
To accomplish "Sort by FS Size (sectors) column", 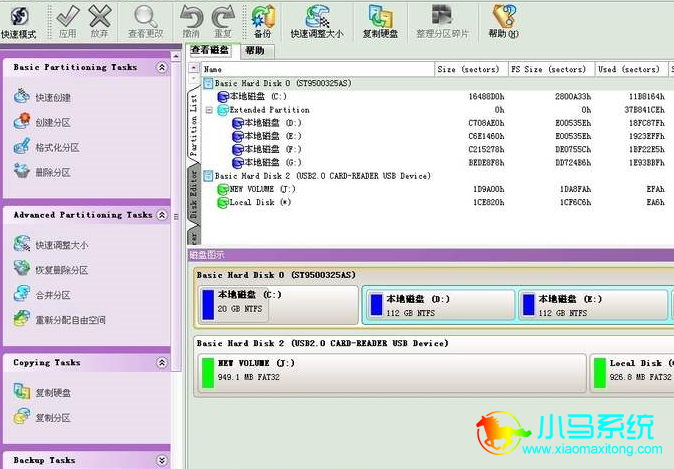I will click(551, 69).
